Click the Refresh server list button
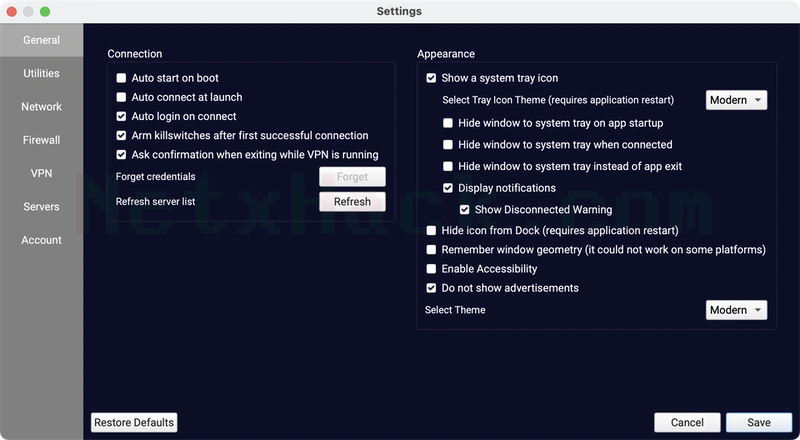This screenshot has width=800, height=440. pos(352,202)
